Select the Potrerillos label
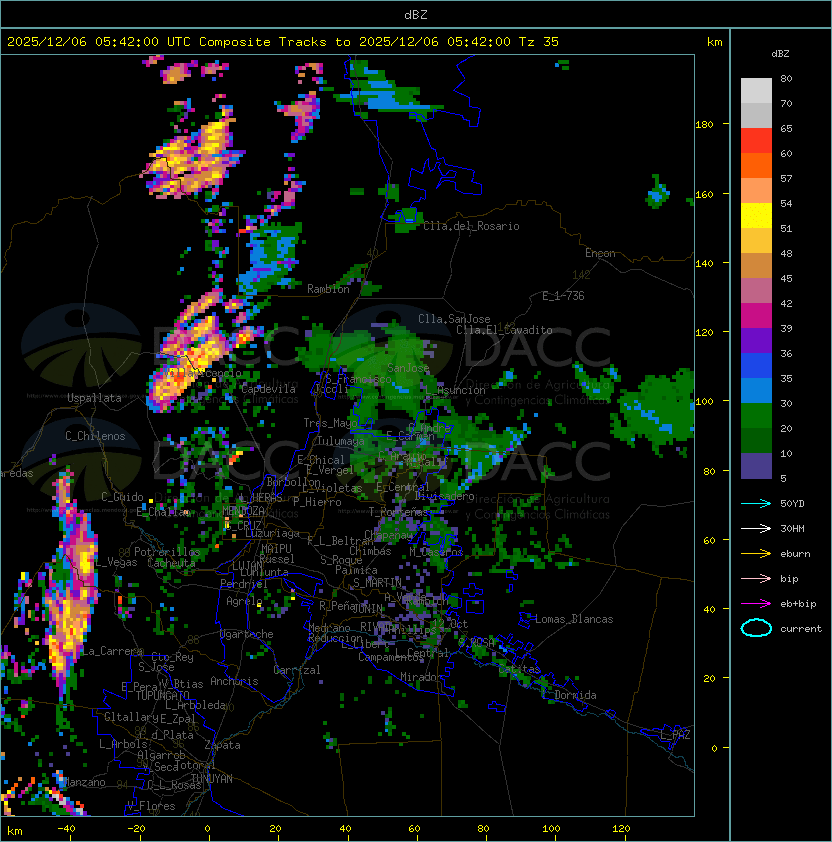This screenshot has height=842, width=832. (x=167, y=552)
